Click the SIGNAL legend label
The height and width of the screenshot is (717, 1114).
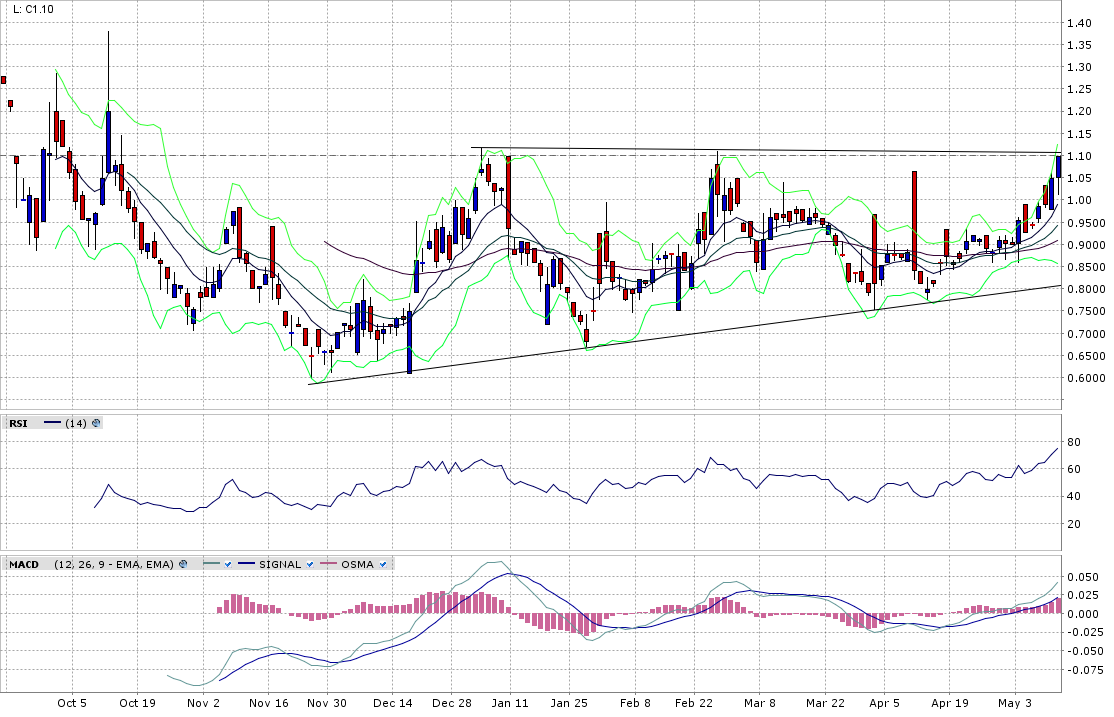point(279,564)
